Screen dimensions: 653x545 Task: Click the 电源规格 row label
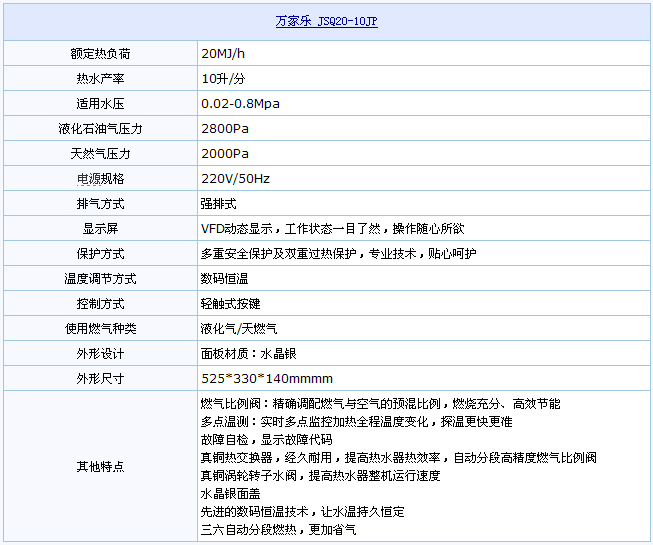(100, 178)
